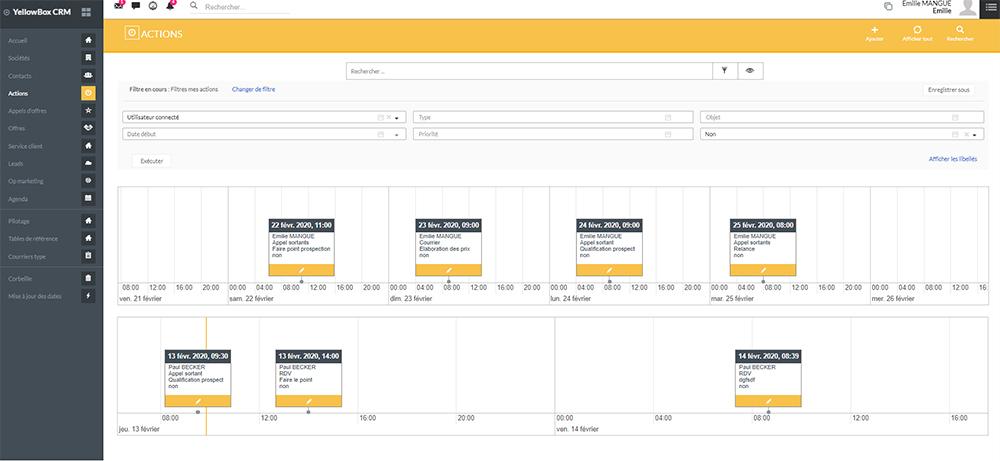Open the chat messages icon
Image resolution: width=1000 pixels, height=461 pixels.
click(136, 6)
